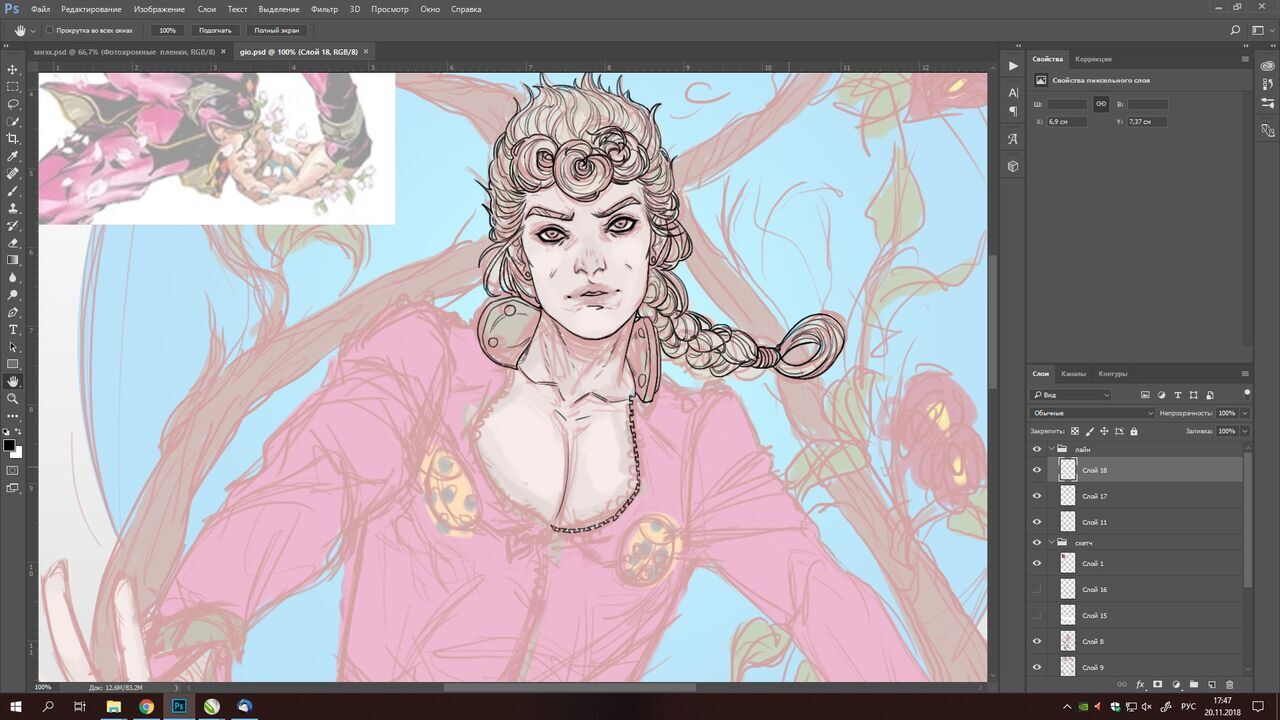The width and height of the screenshot is (1280, 720).
Task: Click the 'Подогнать' button
Action: point(215,30)
